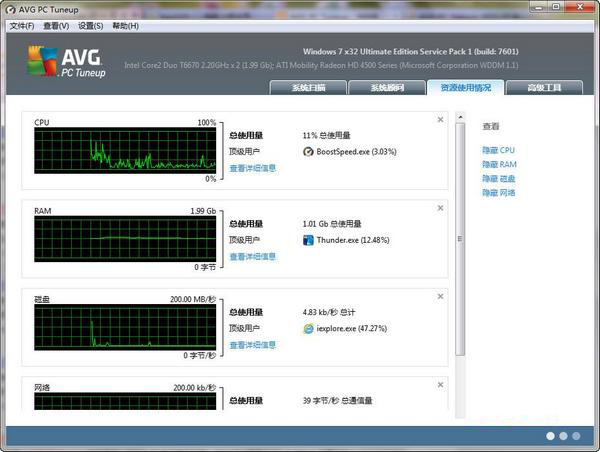Click the CPU usage graph
The width and height of the screenshot is (600, 452).
pyautogui.click(x=125, y=150)
